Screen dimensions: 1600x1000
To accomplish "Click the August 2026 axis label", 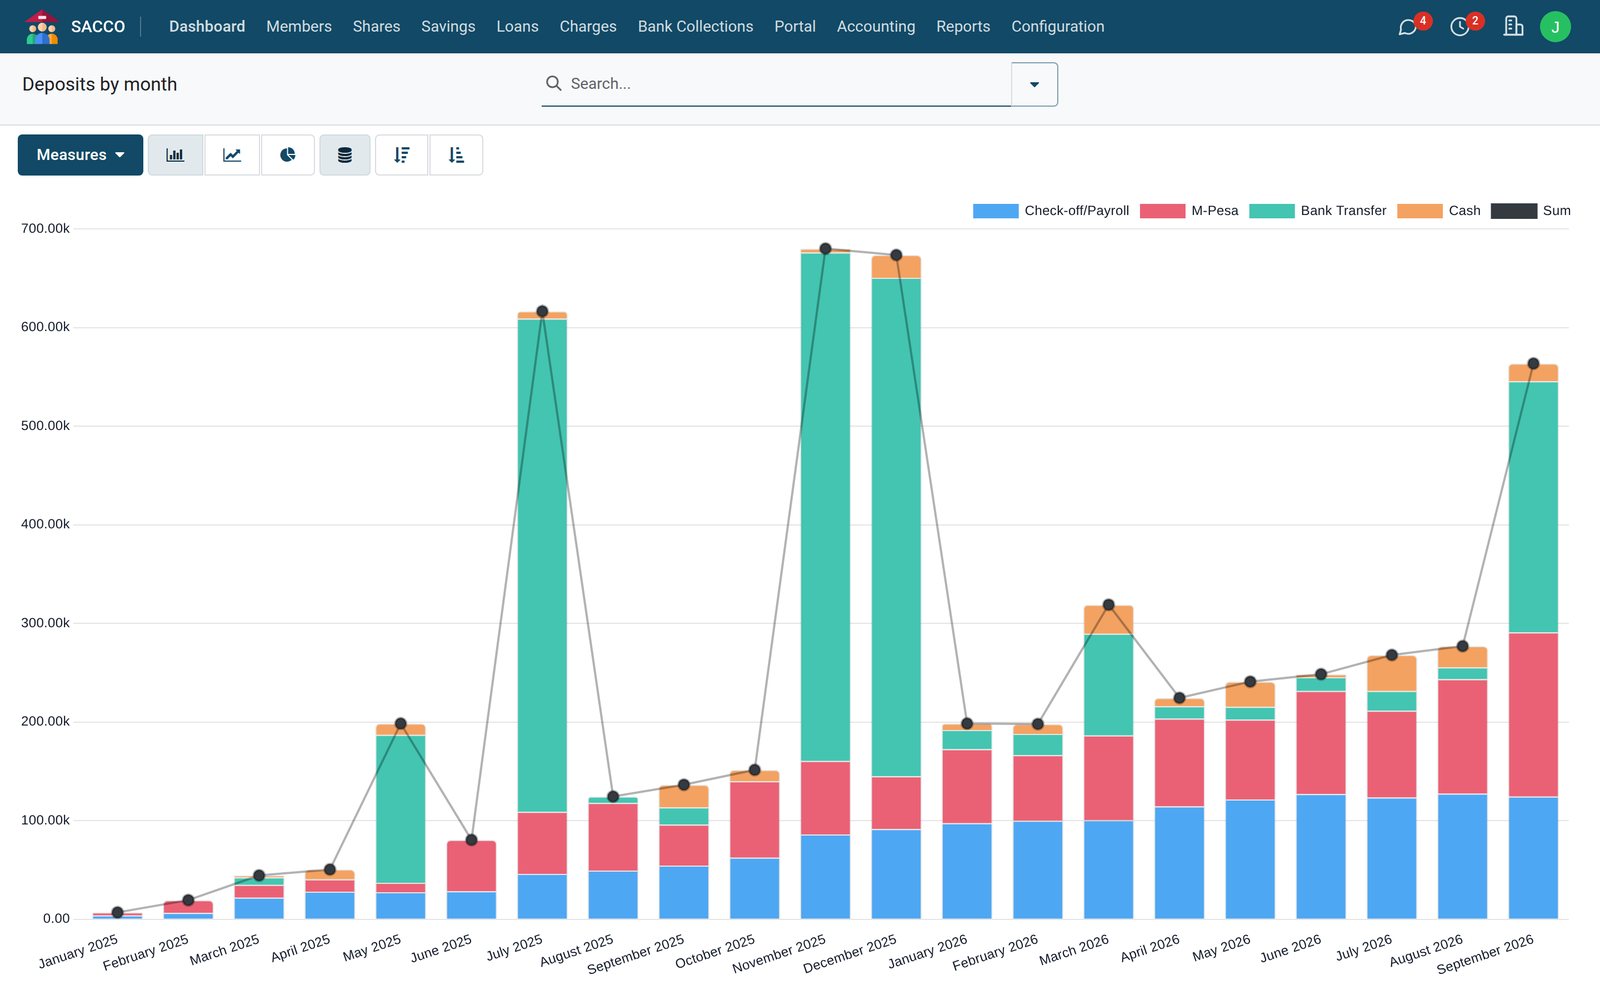I will pos(1426,951).
